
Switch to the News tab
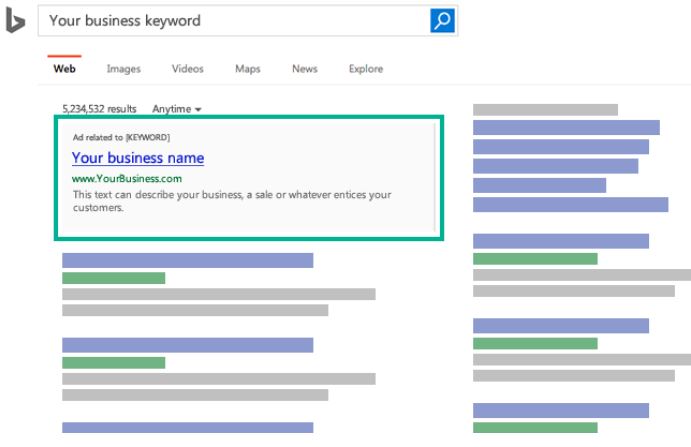click(x=305, y=69)
